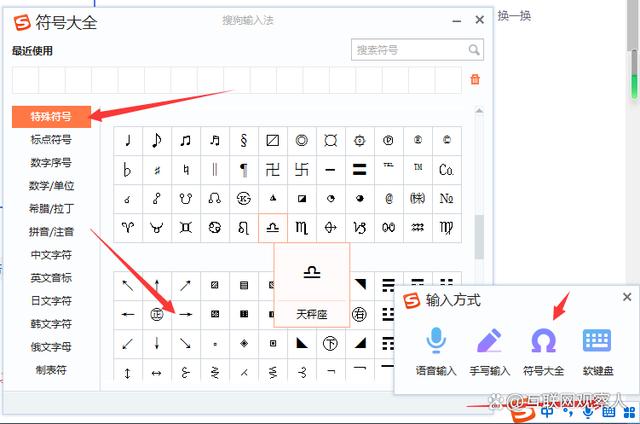Close the 输入方式 popup
The height and width of the screenshot is (424, 640).
(x=627, y=297)
